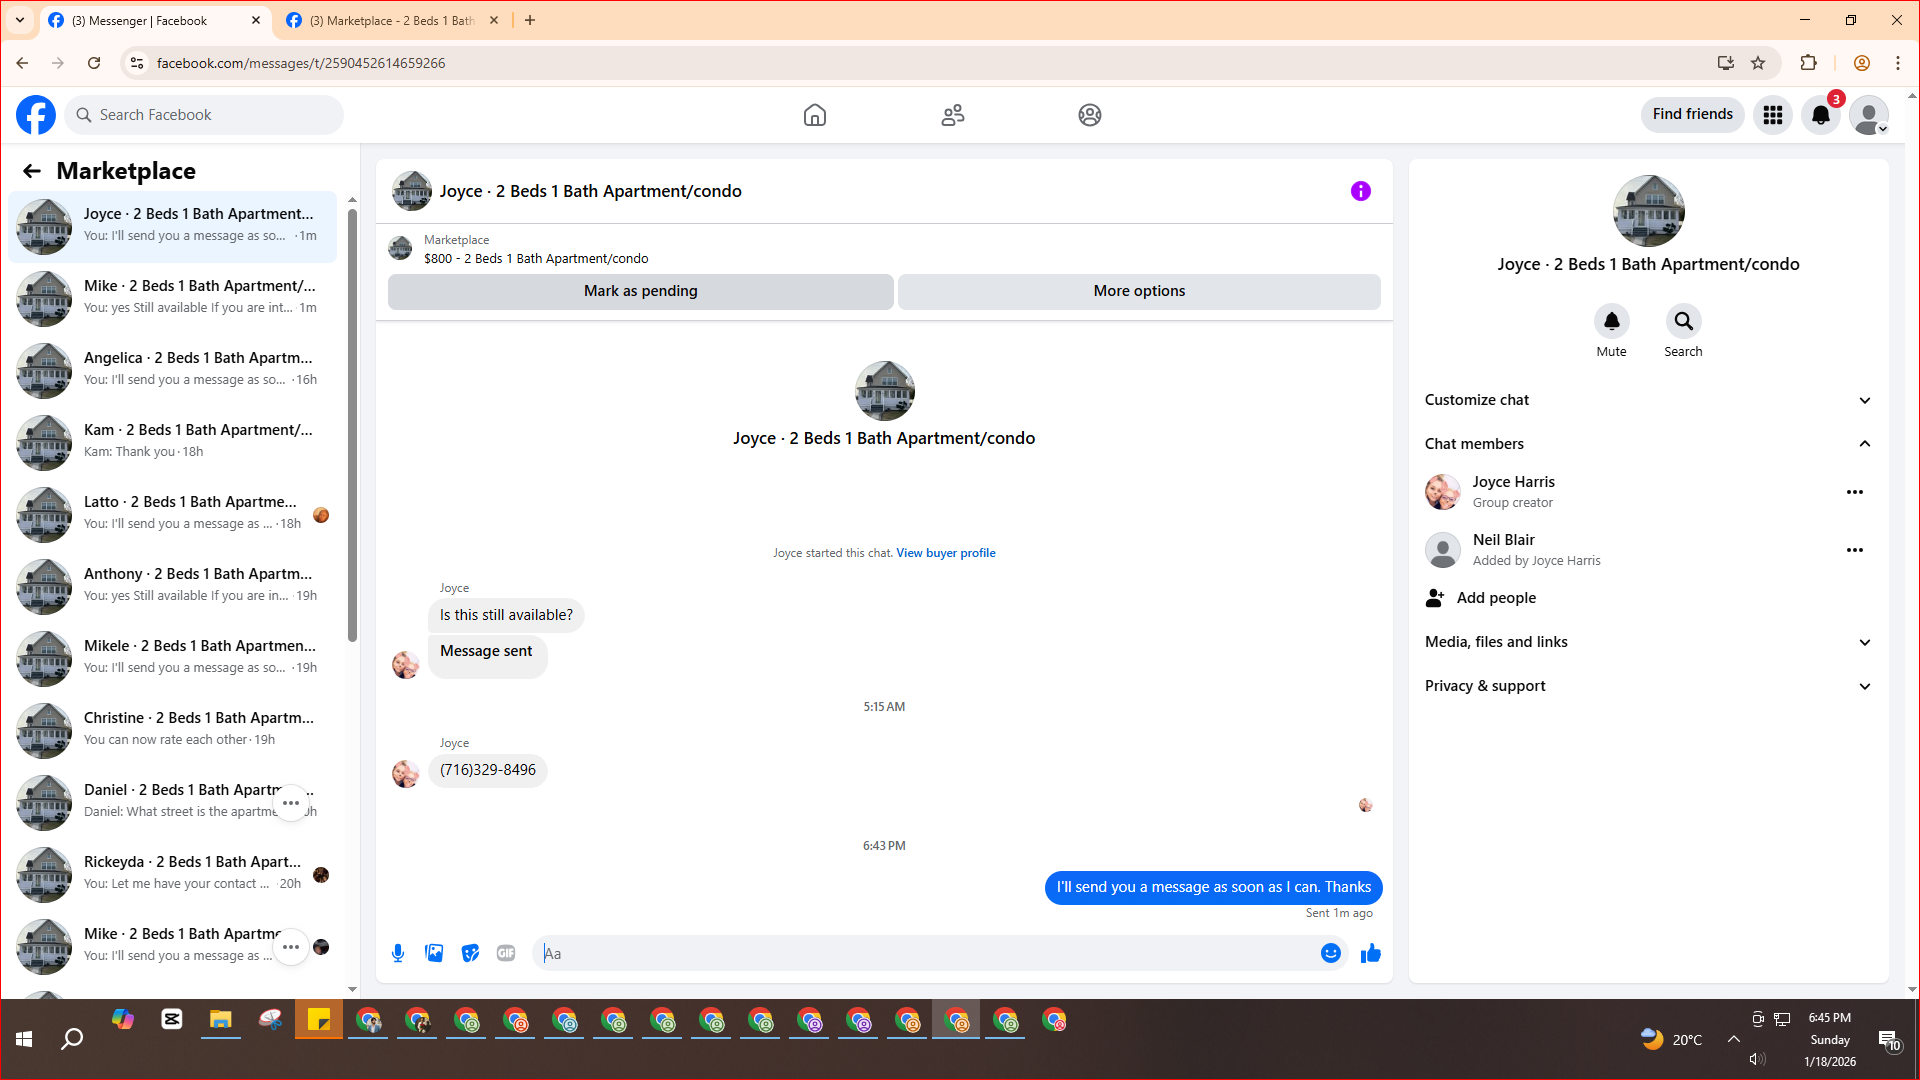The height and width of the screenshot is (1080, 1920).
Task: Search in conversation using the magnifier icon
Action: point(1683,322)
